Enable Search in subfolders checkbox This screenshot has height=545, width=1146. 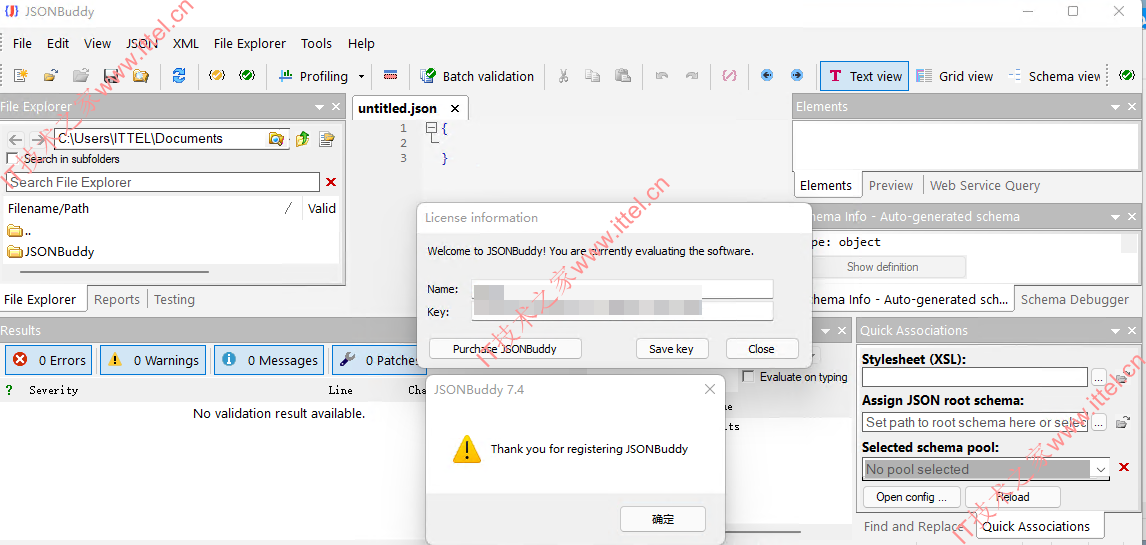(11, 159)
